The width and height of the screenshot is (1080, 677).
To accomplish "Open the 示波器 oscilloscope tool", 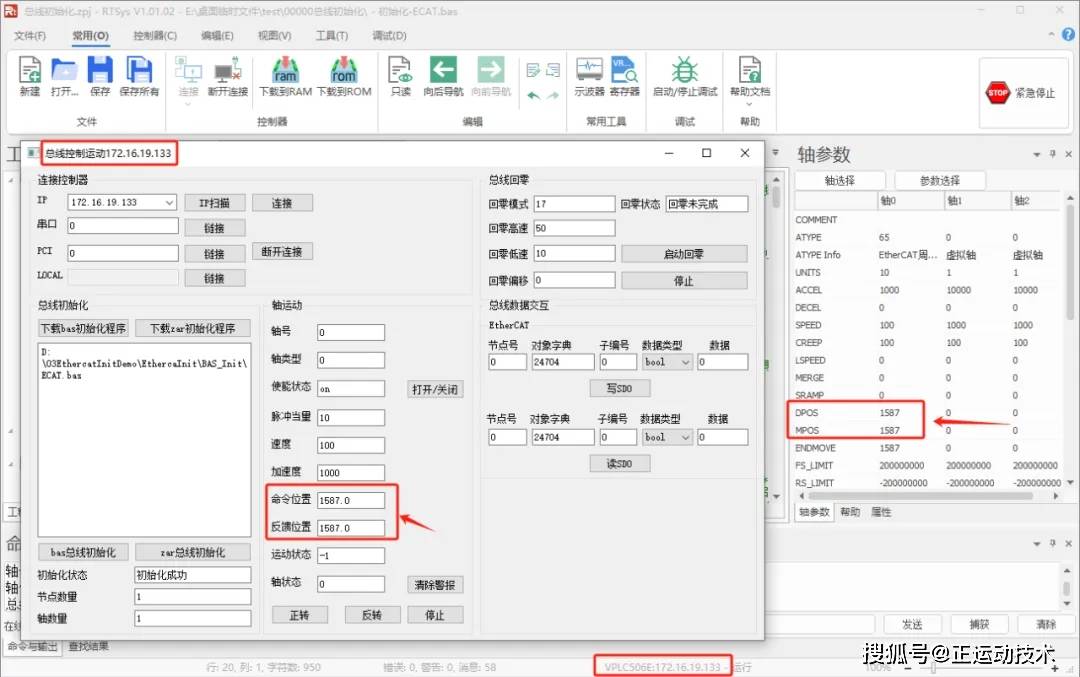I will [x=587, y=75].
